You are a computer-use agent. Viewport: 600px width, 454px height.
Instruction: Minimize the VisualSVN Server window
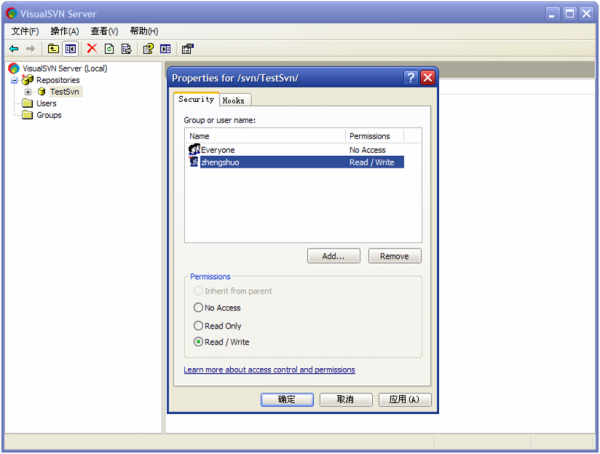(x=552, y=14)
